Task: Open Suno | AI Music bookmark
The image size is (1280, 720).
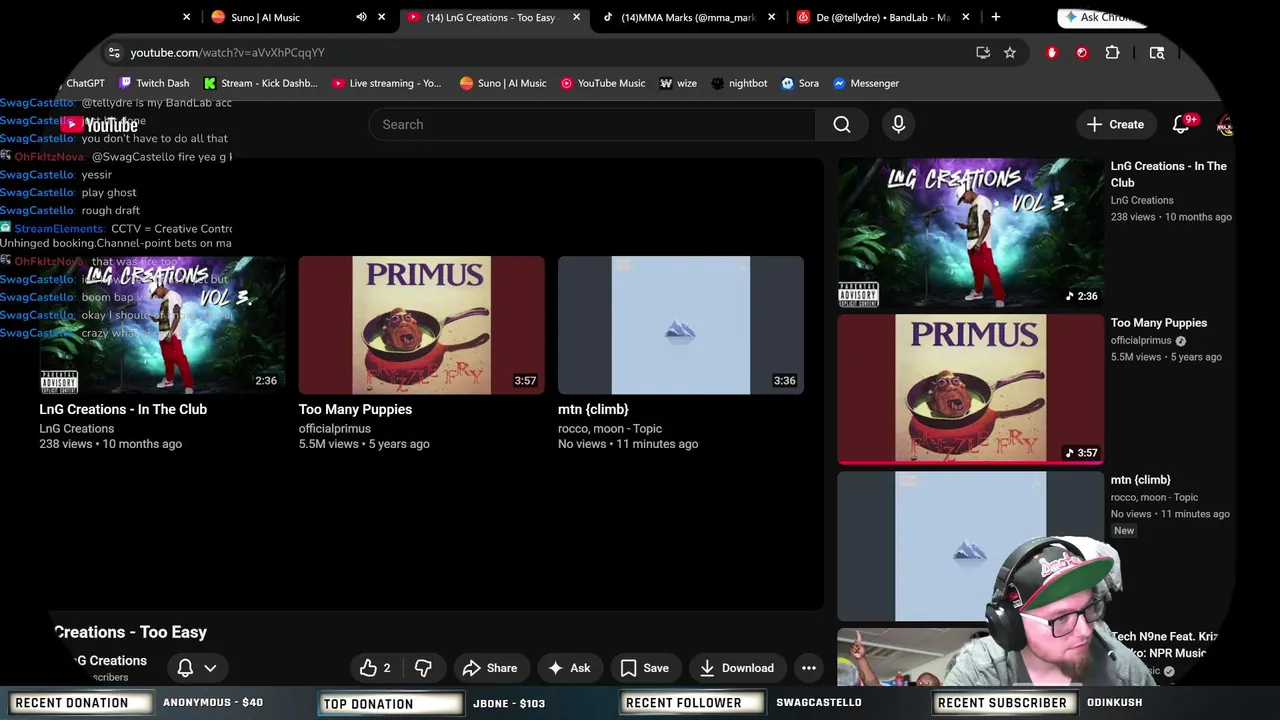Action: [503, 83]
